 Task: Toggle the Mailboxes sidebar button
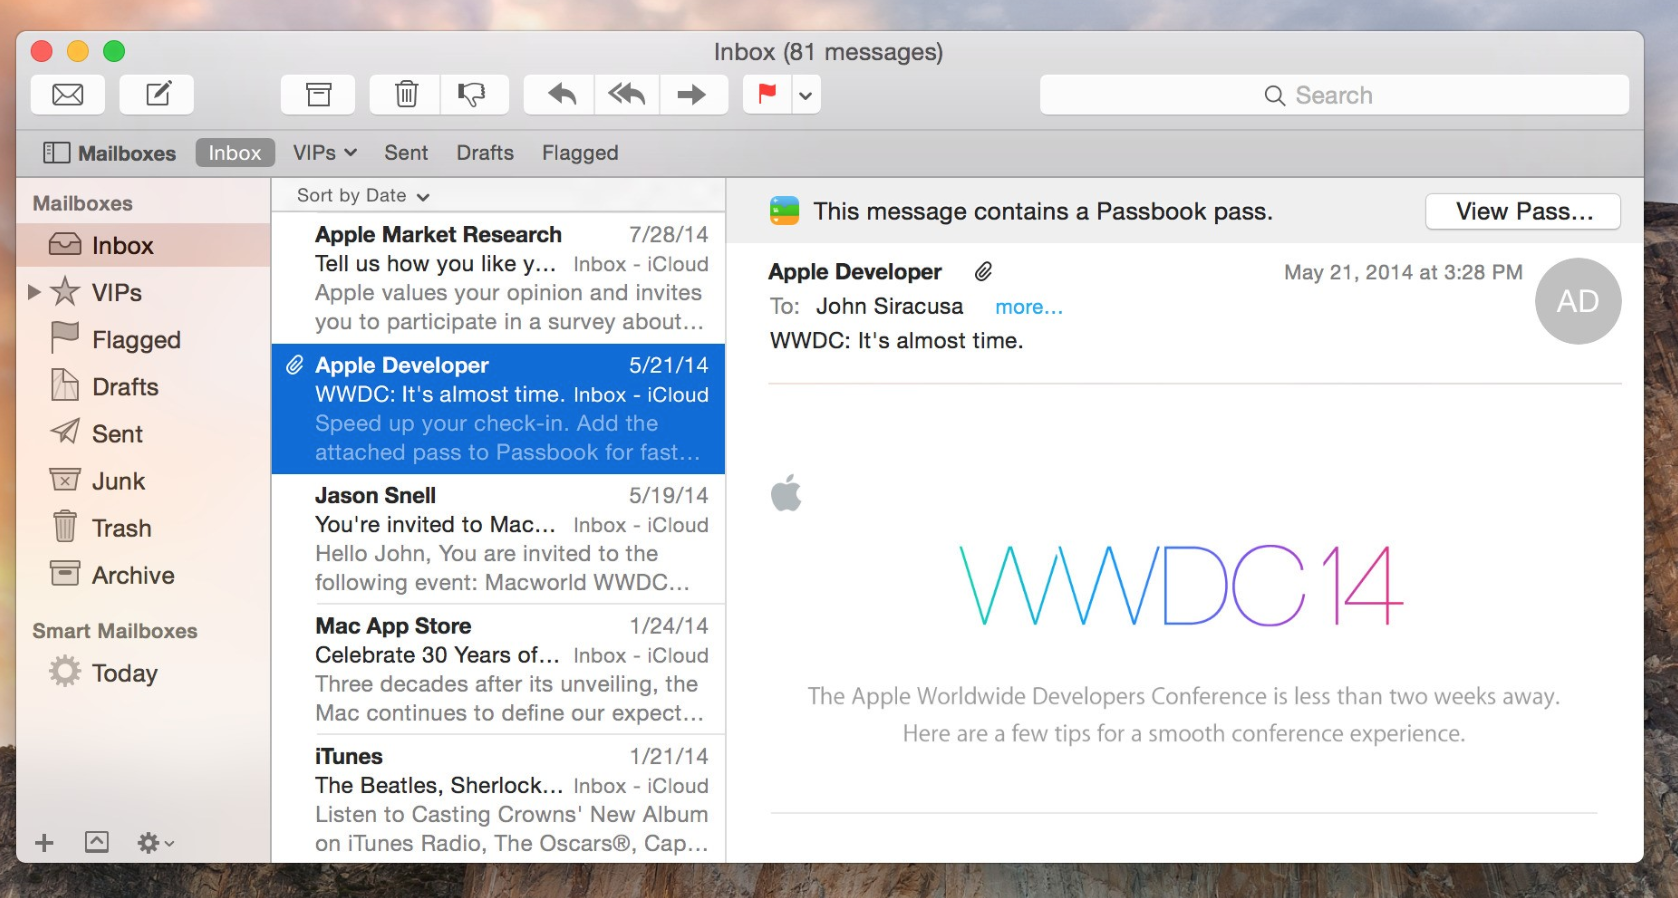[x=109, y=153]
